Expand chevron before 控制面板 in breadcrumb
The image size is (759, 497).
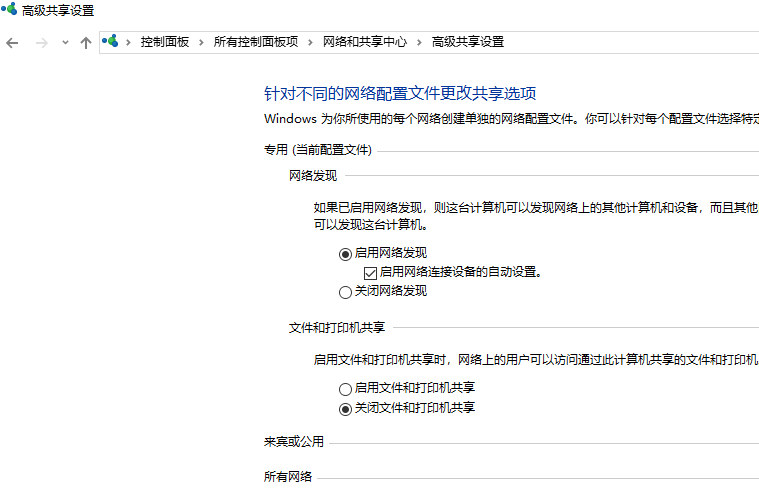click(128, 43)
